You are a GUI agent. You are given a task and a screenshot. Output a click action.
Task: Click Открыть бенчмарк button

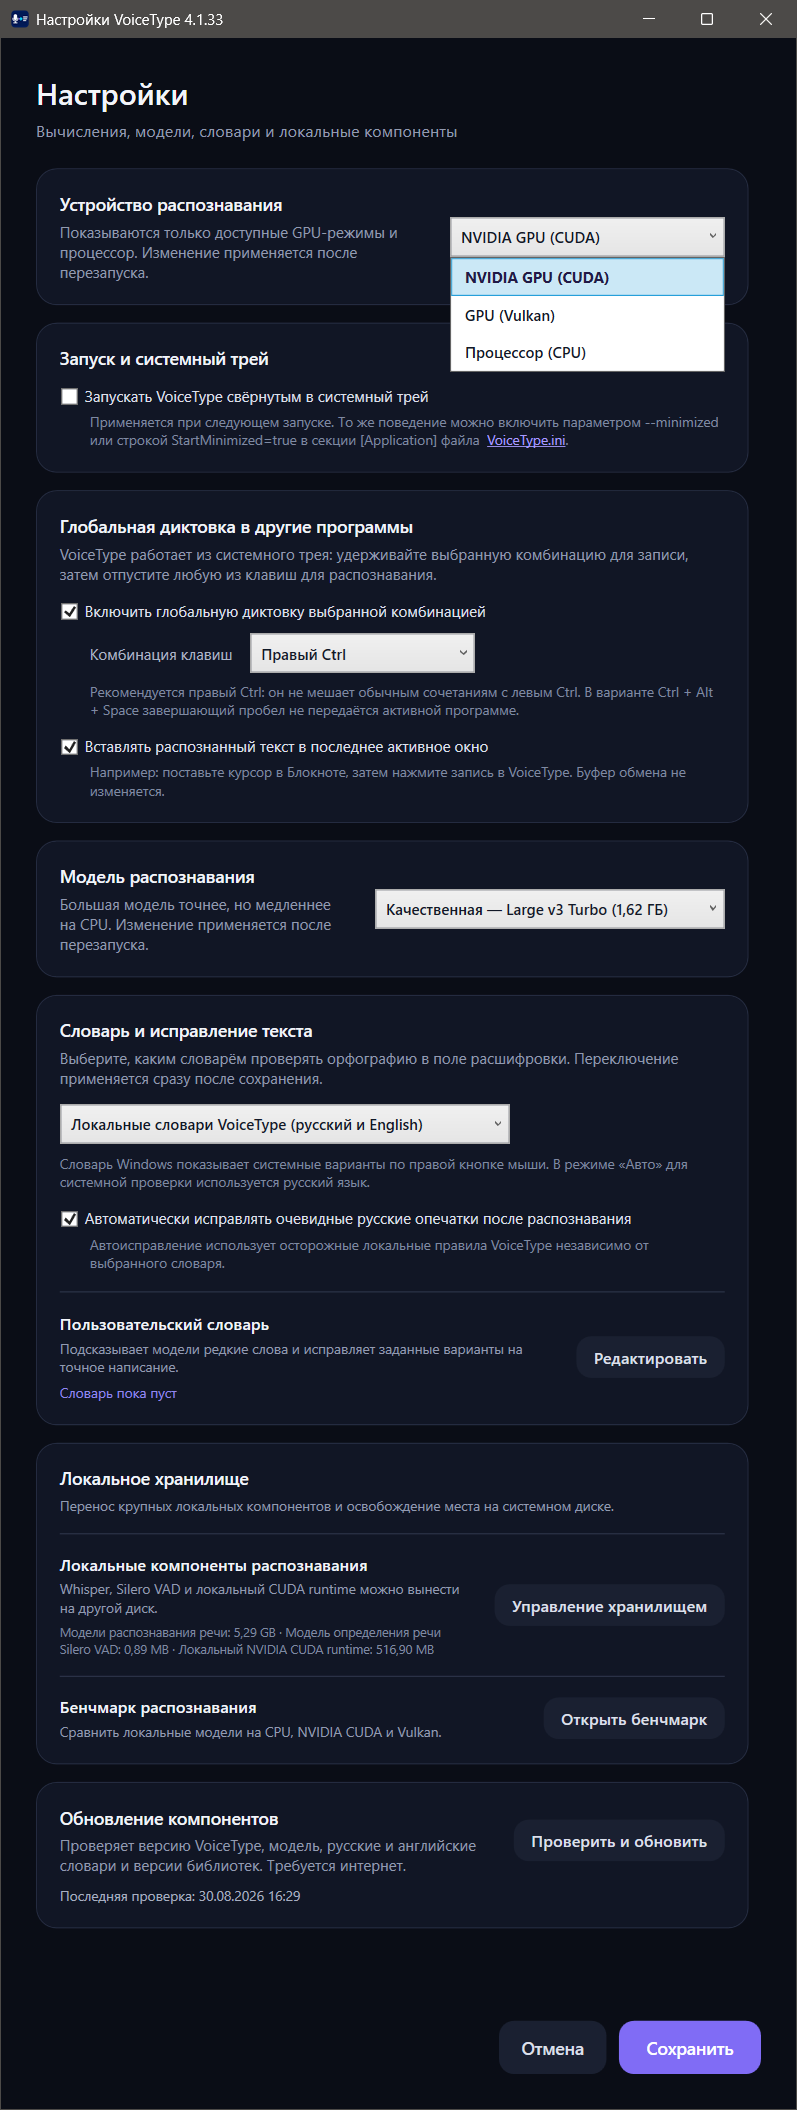coord(634,1719)
